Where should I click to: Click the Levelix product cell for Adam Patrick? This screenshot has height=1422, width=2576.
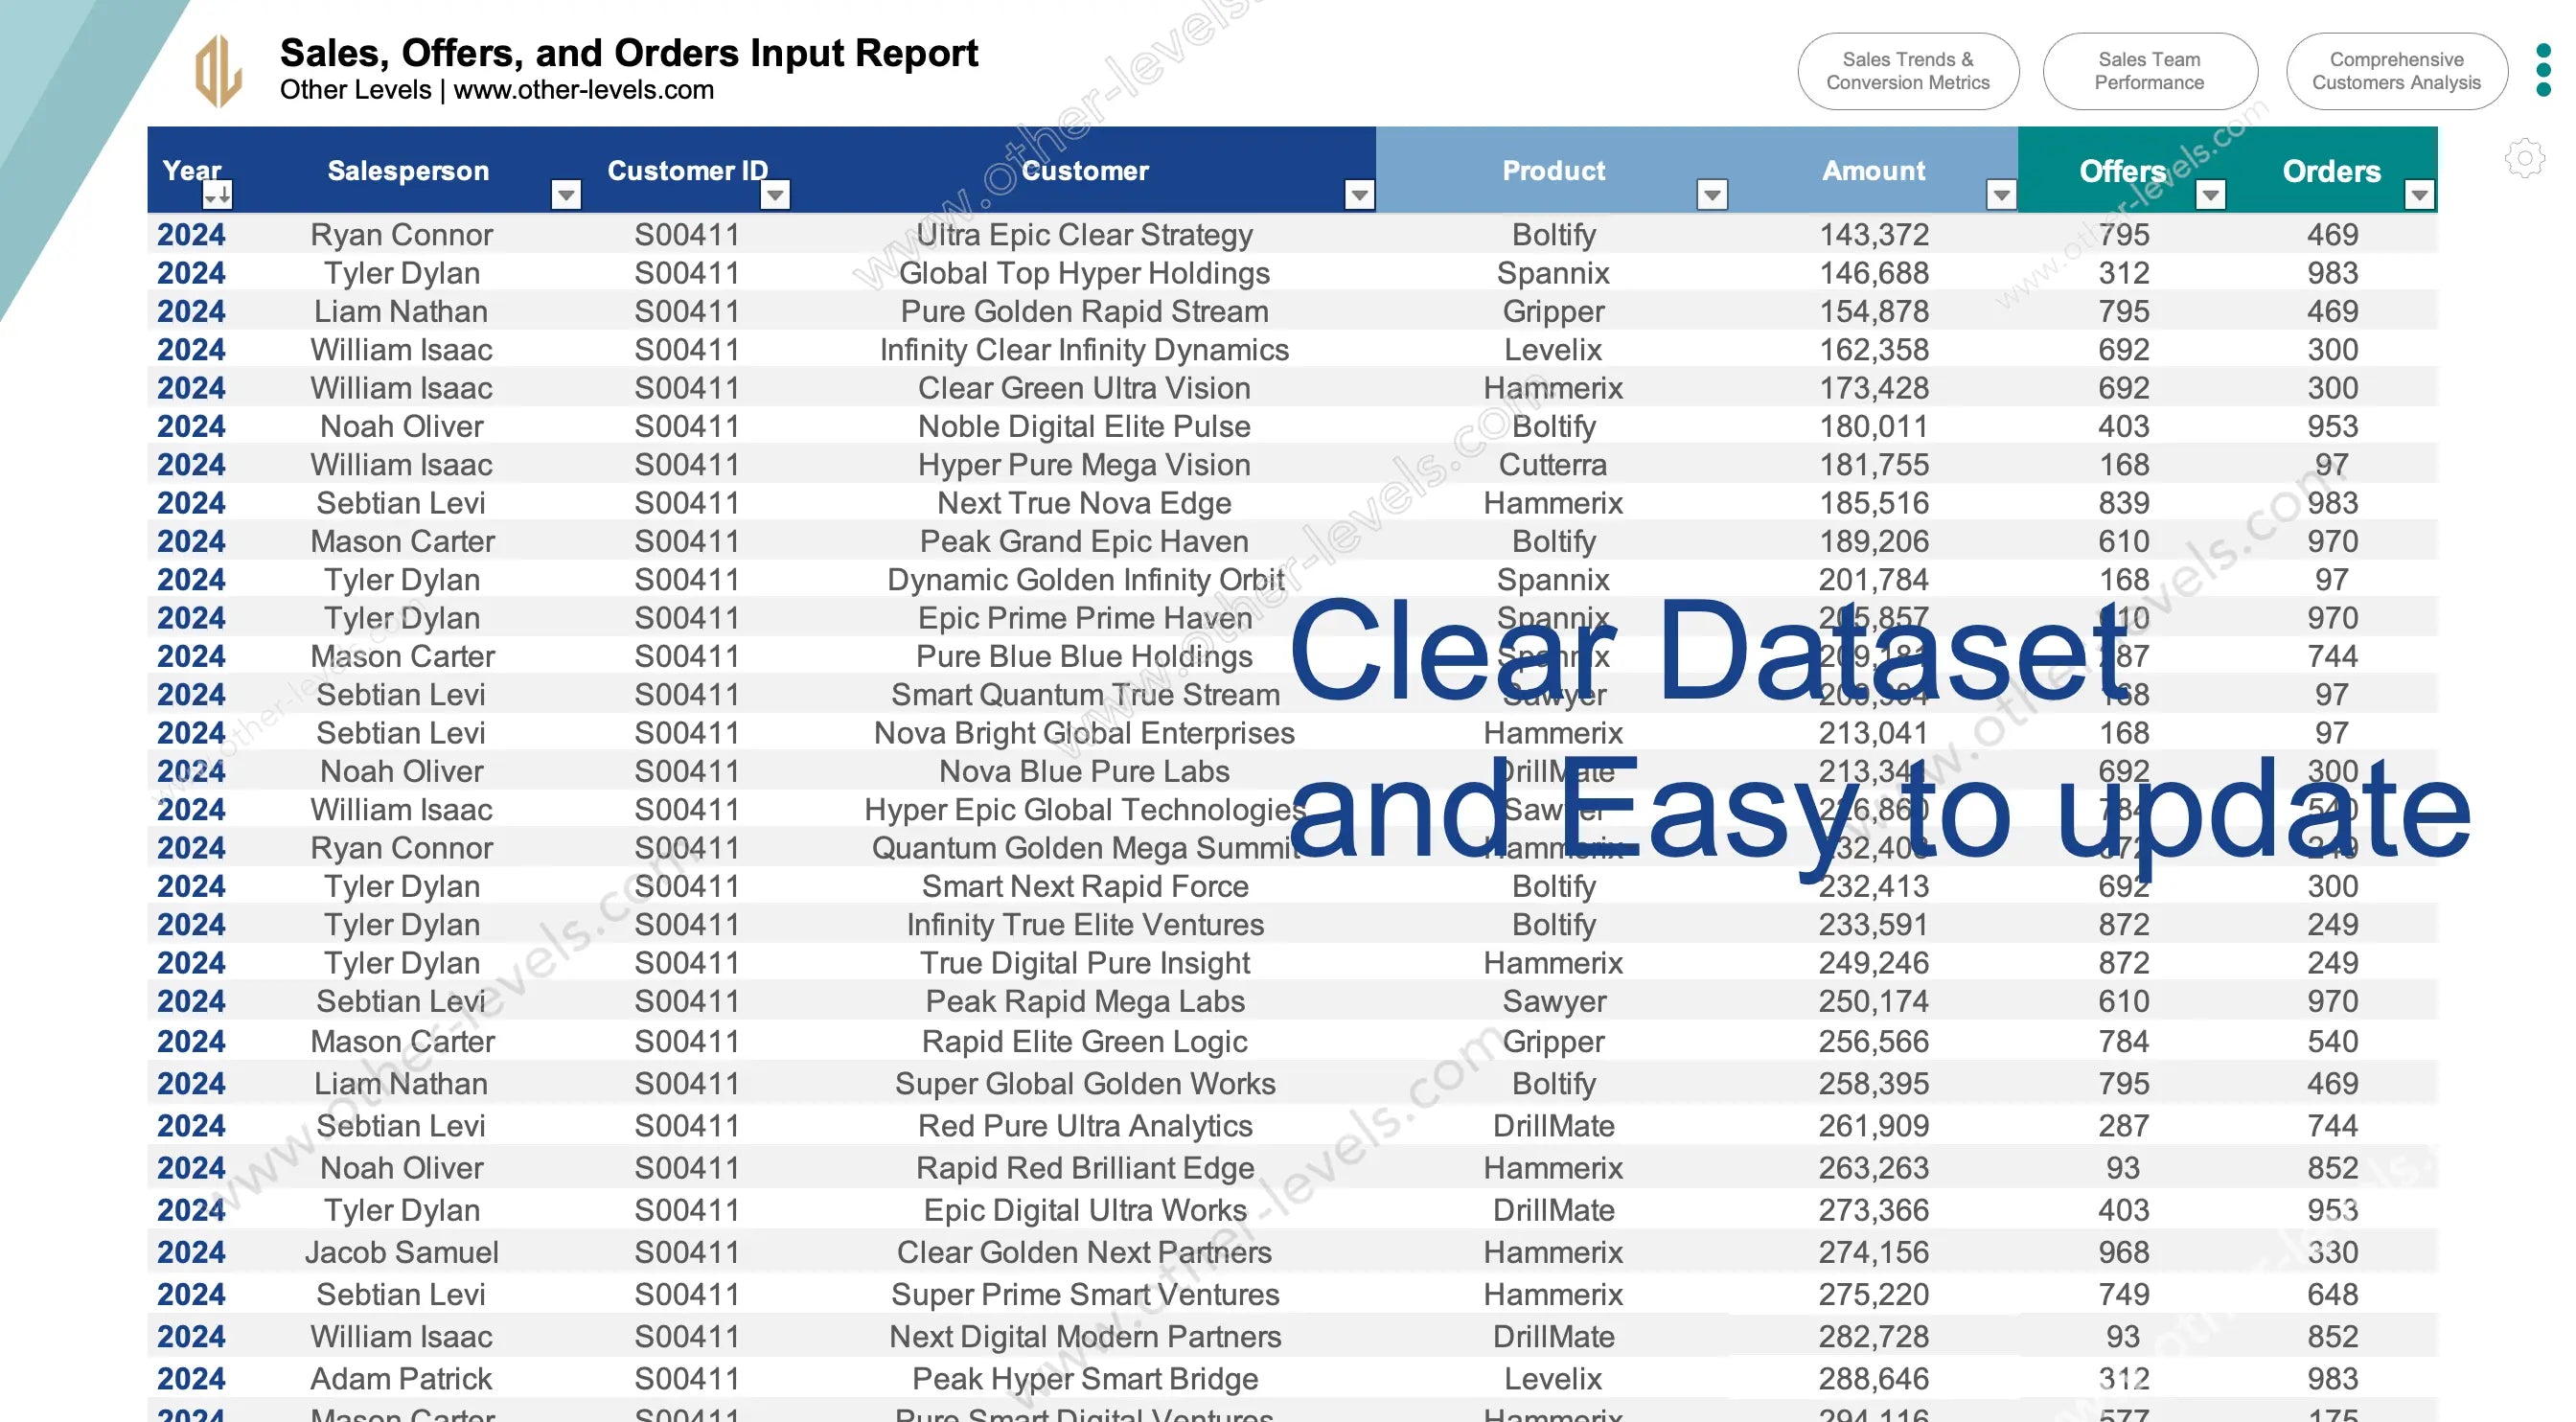coord(1552,1379)
